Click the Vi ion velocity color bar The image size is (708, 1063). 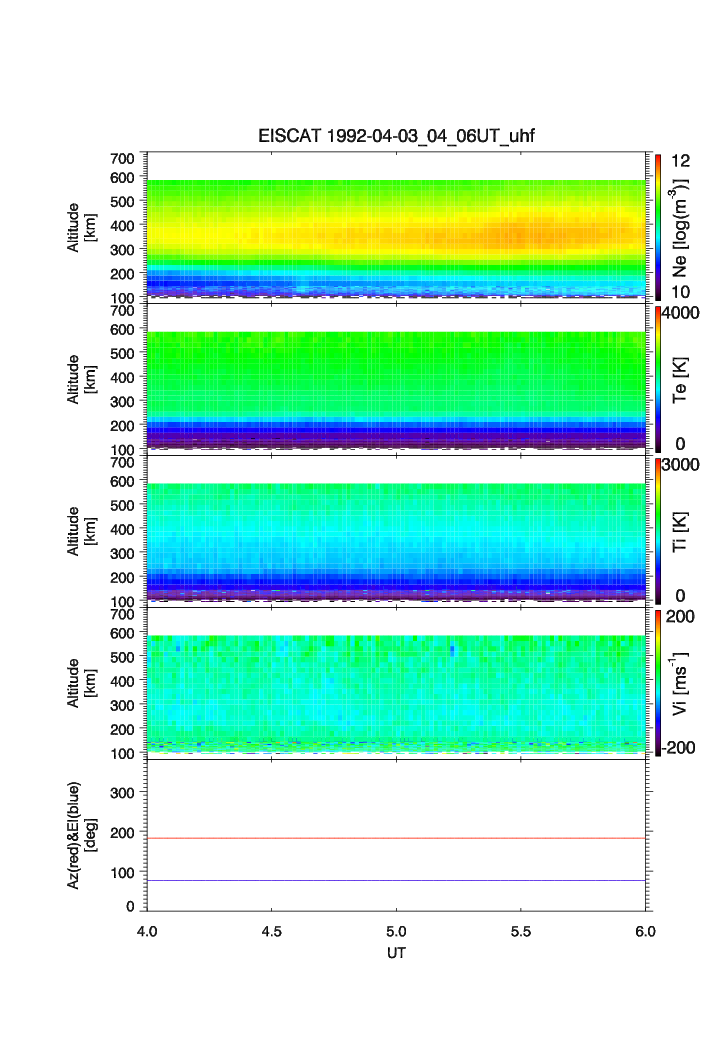(658, 683)
